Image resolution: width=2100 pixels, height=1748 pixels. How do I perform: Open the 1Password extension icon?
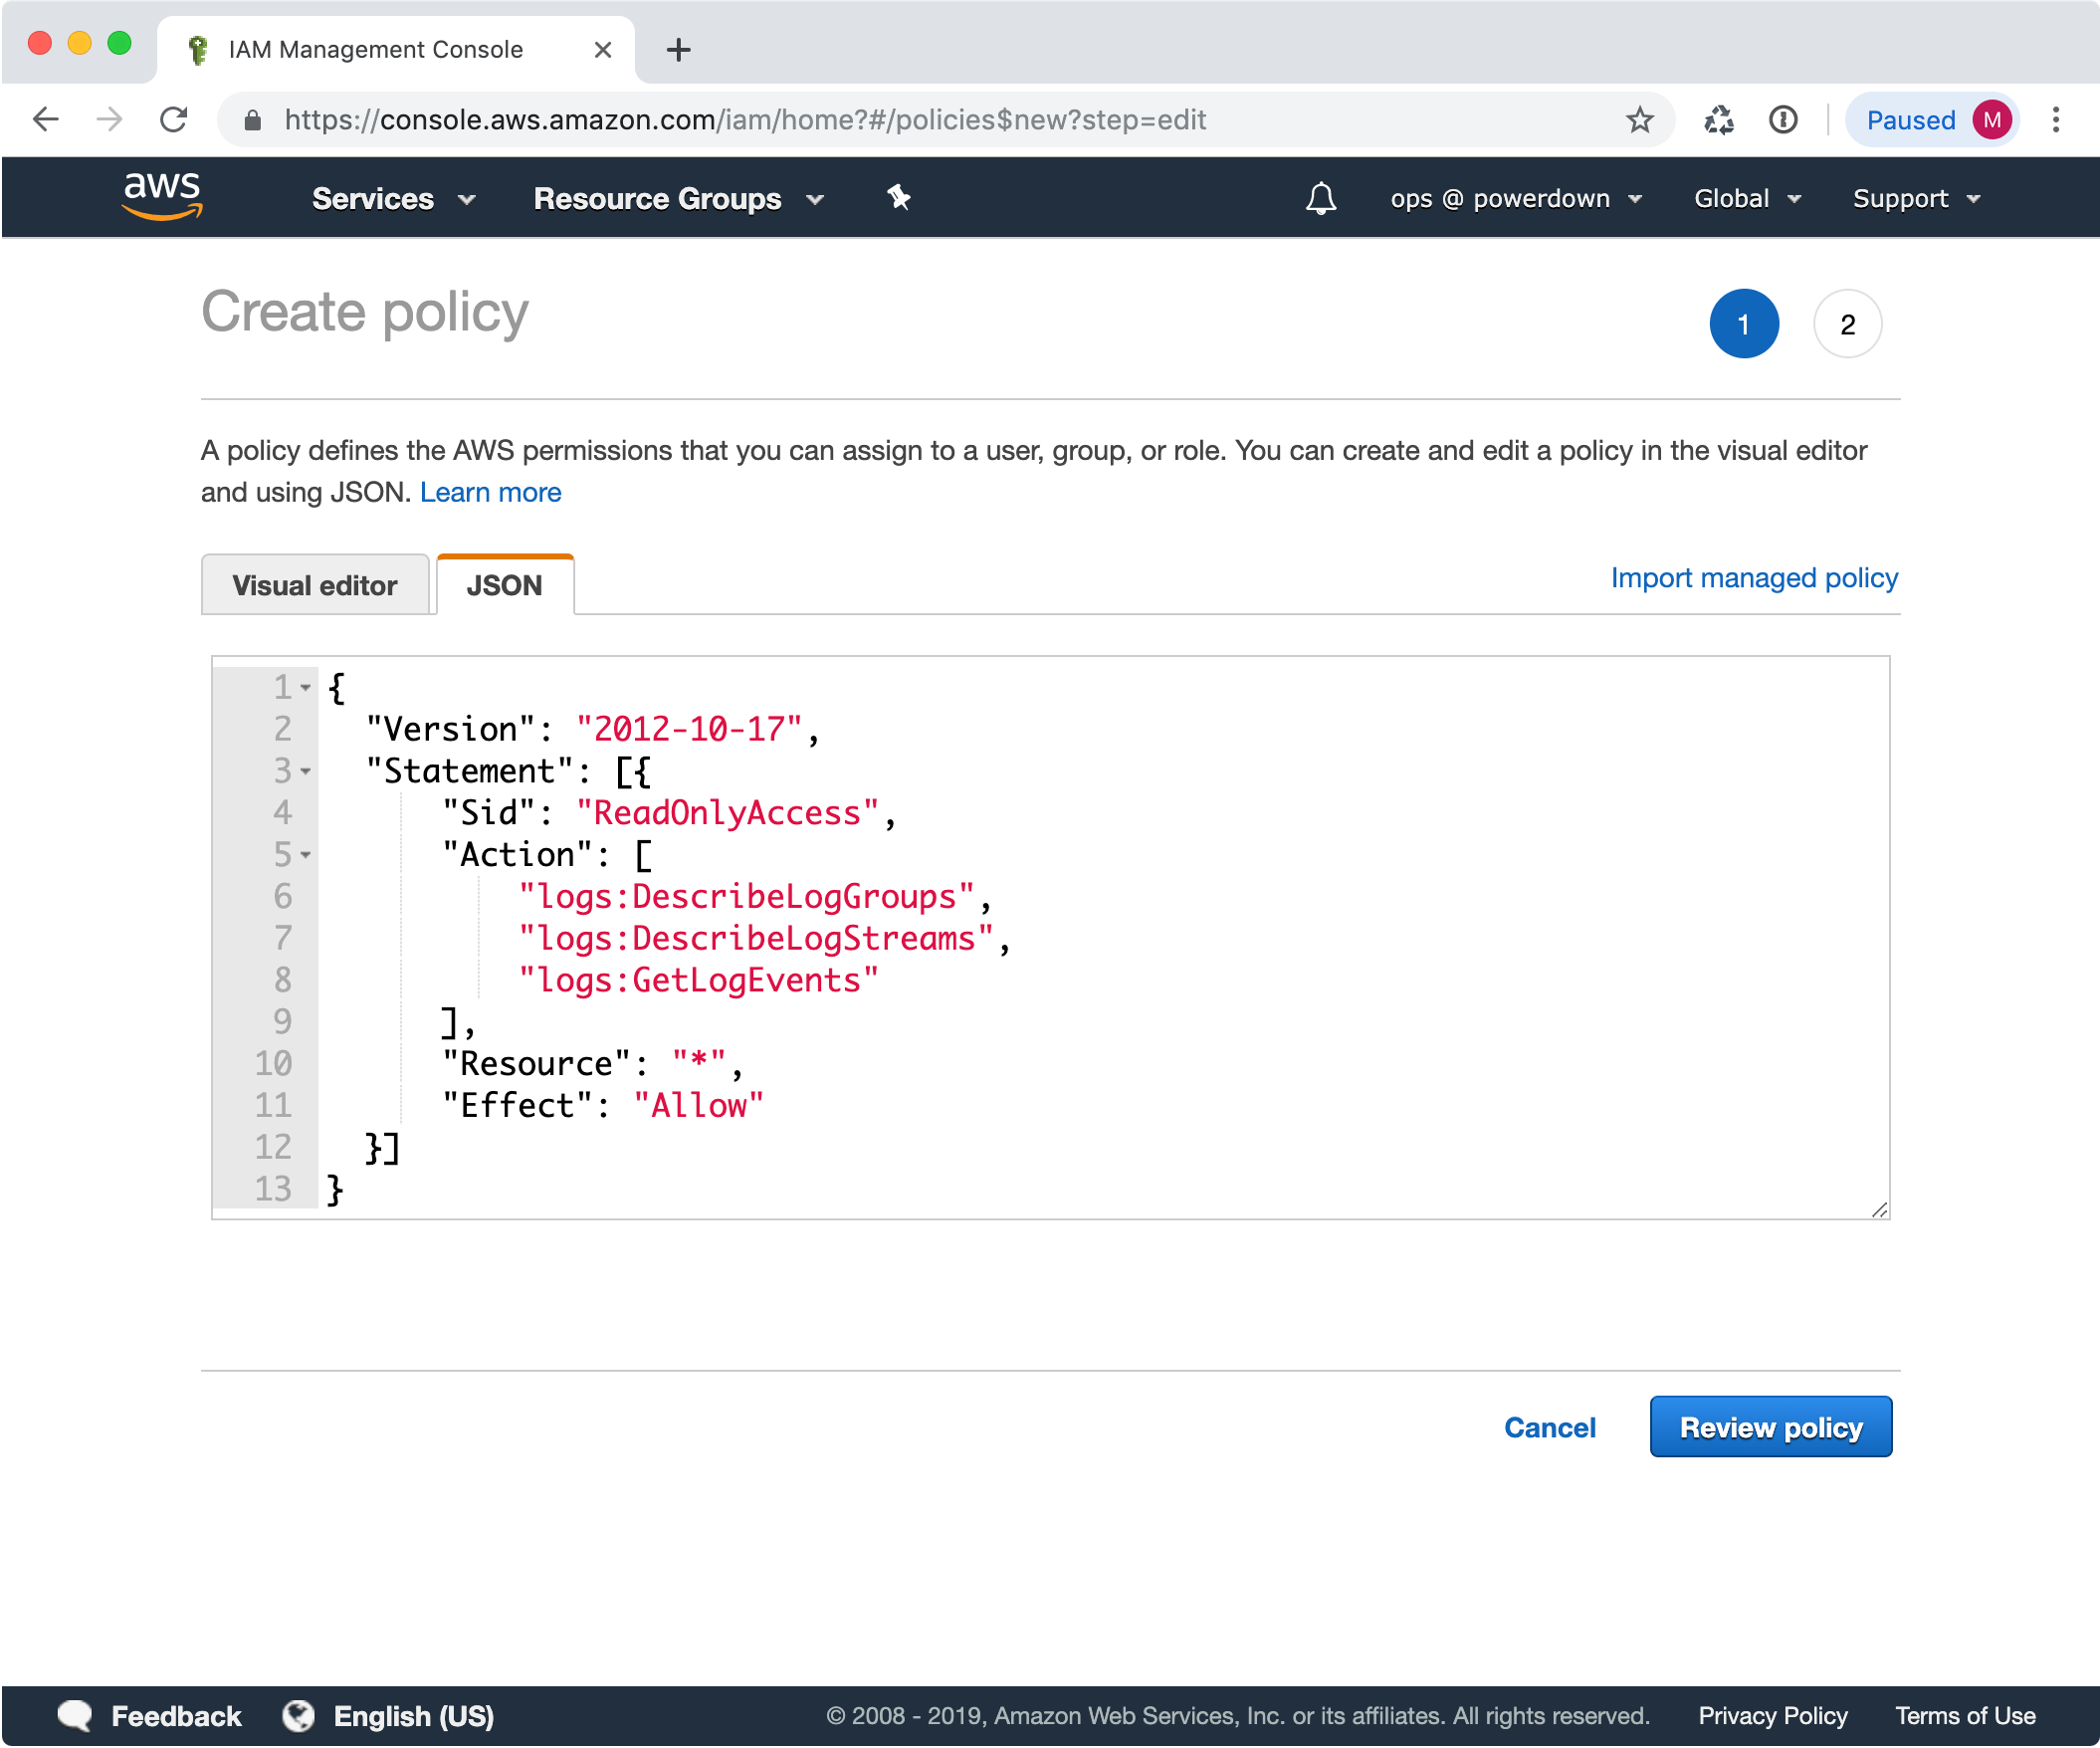(1783, 120)
